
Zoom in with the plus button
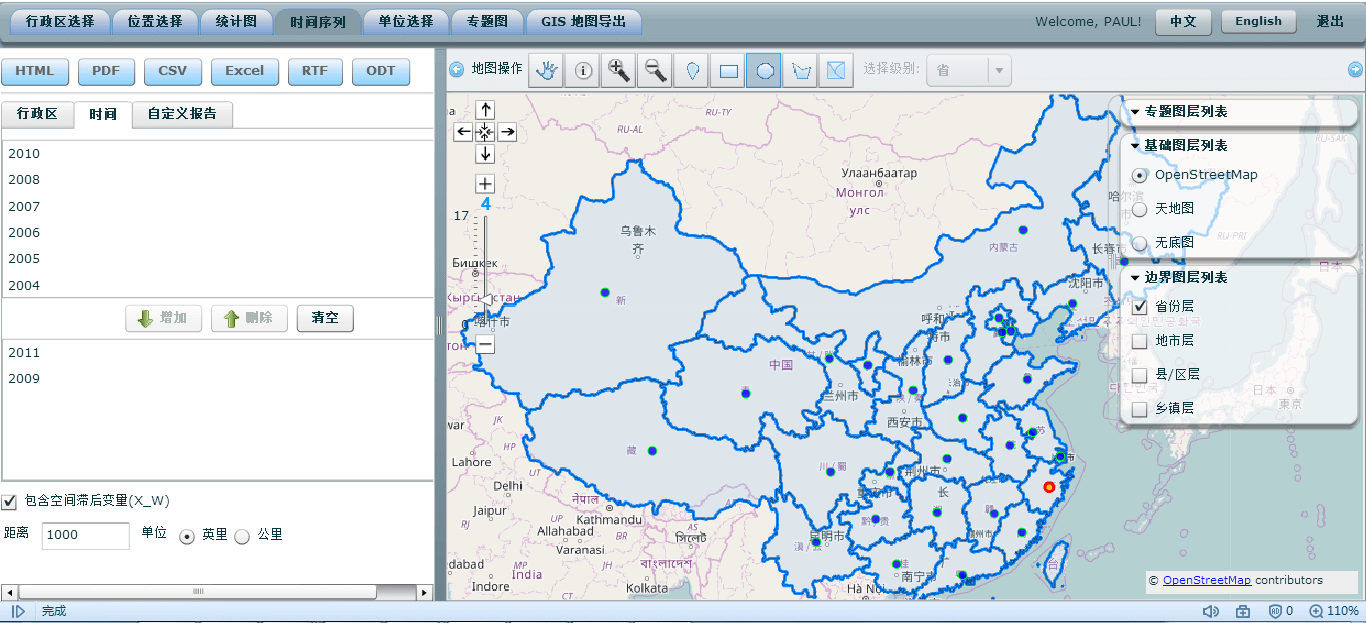pyautogui.click(x=485, y=184)
